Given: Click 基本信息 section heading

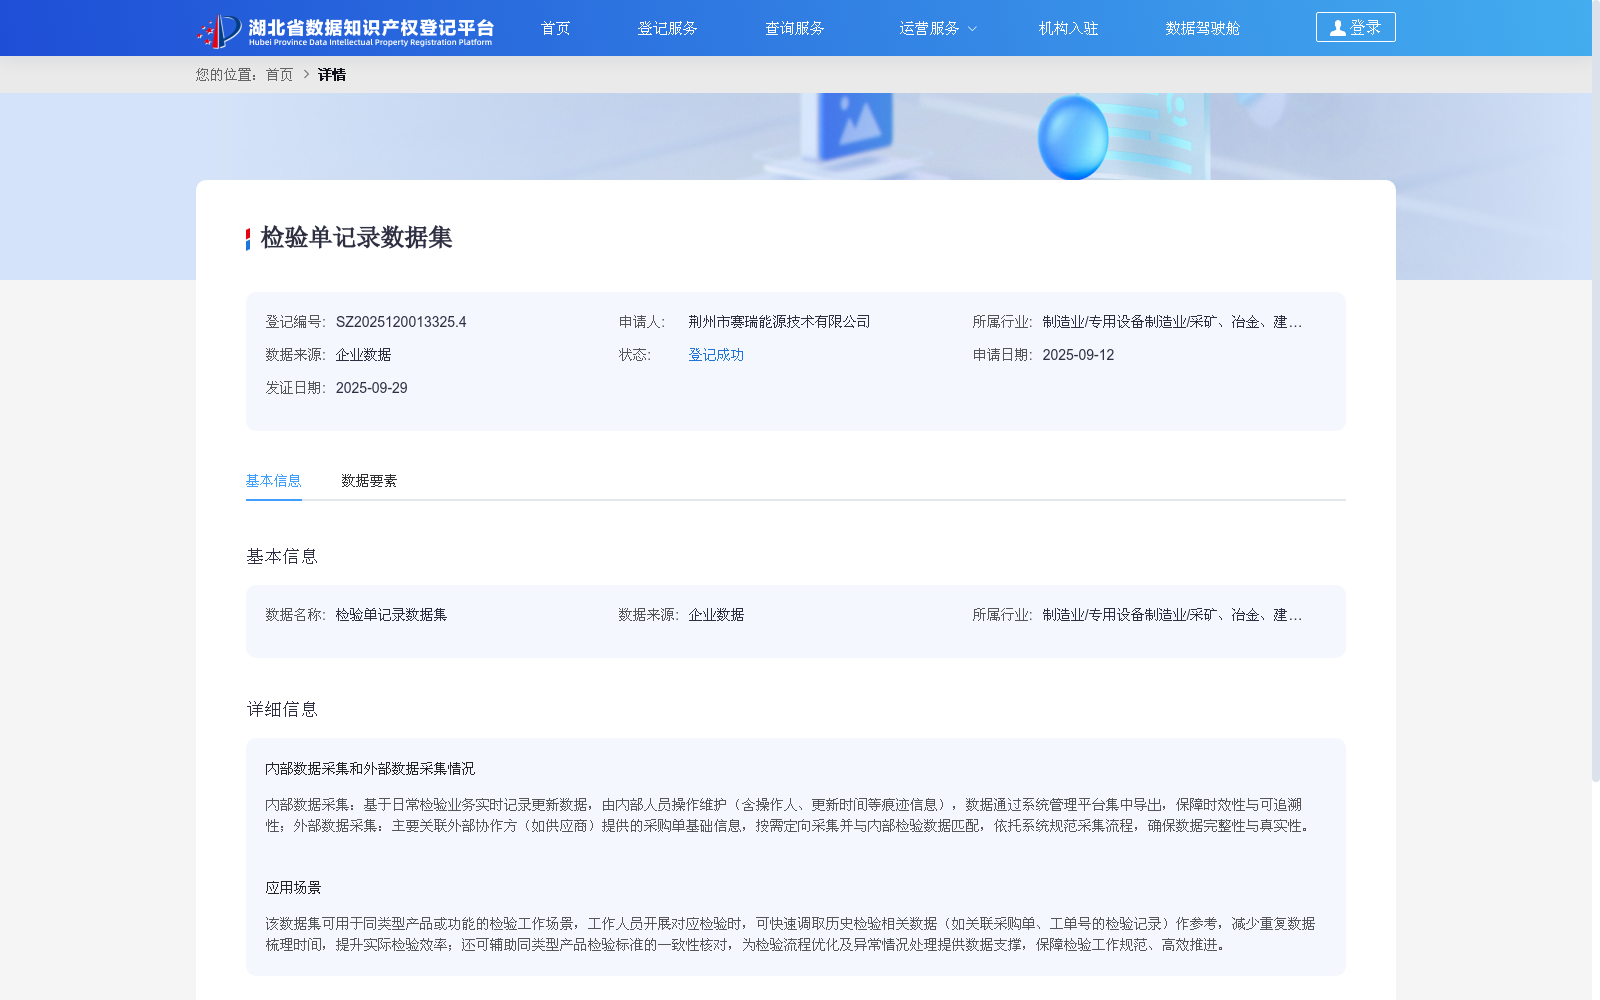Looking at the screenshot, I should [282, 557].
